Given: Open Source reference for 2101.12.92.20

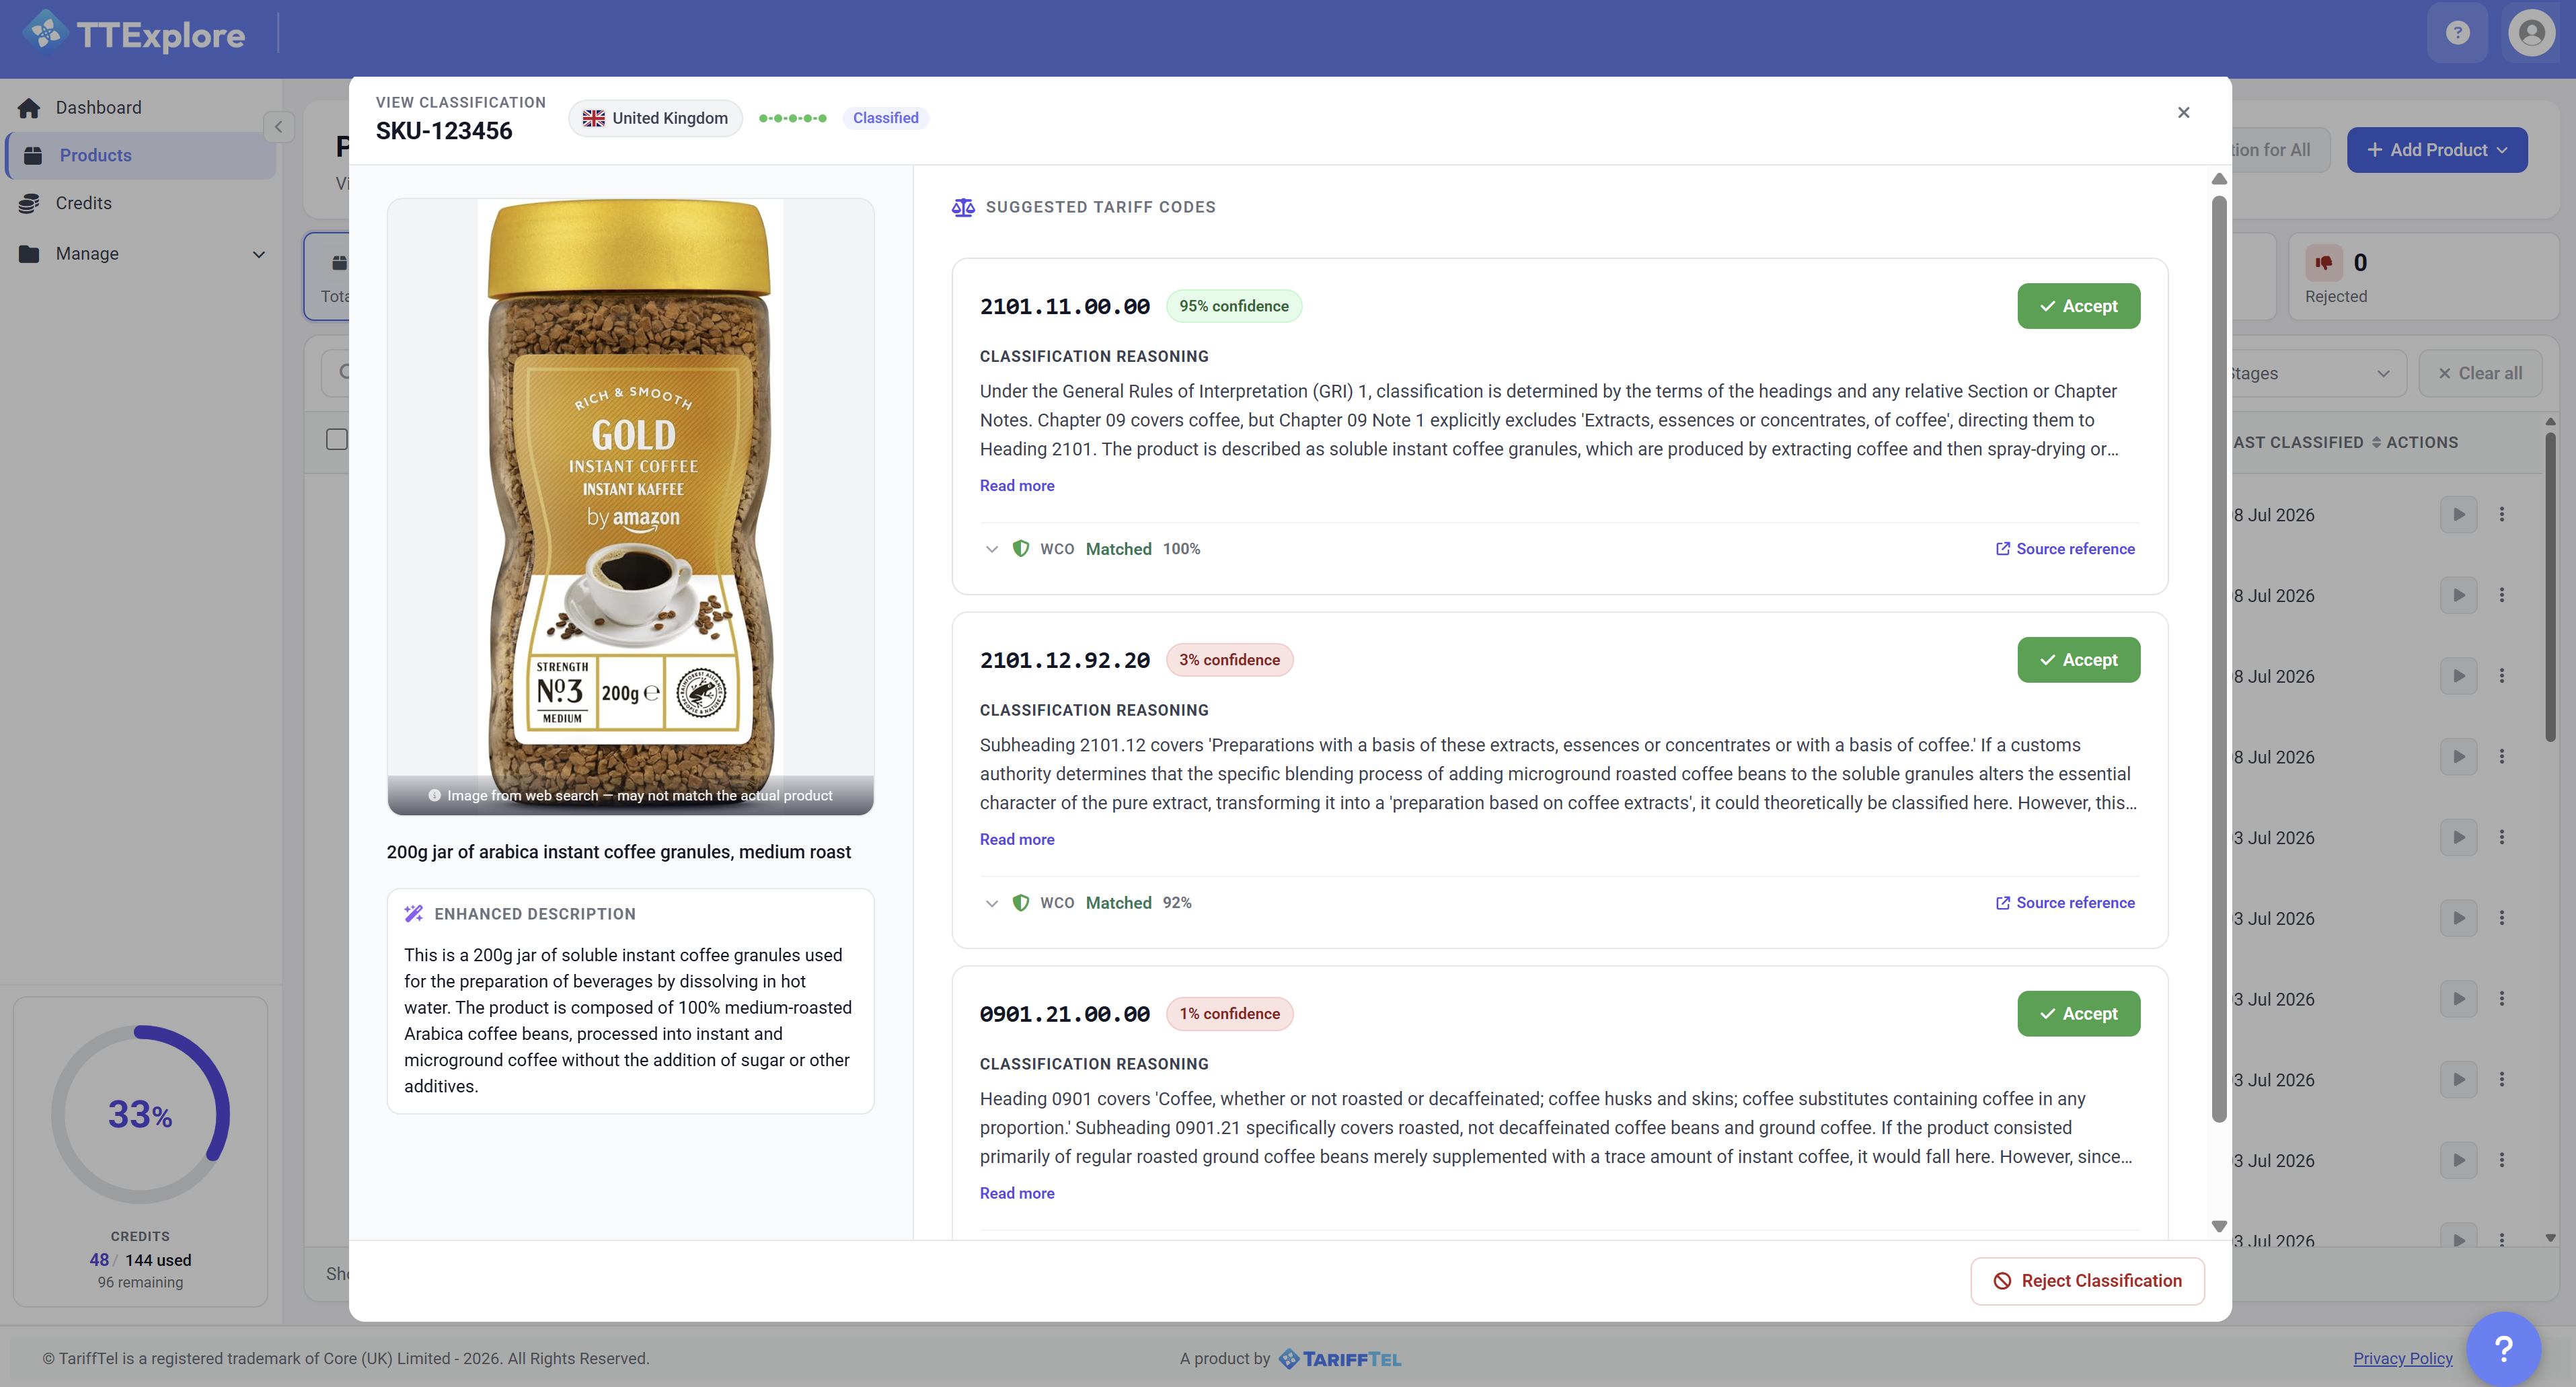Looking at the screenshot, I should (2065, 903).
